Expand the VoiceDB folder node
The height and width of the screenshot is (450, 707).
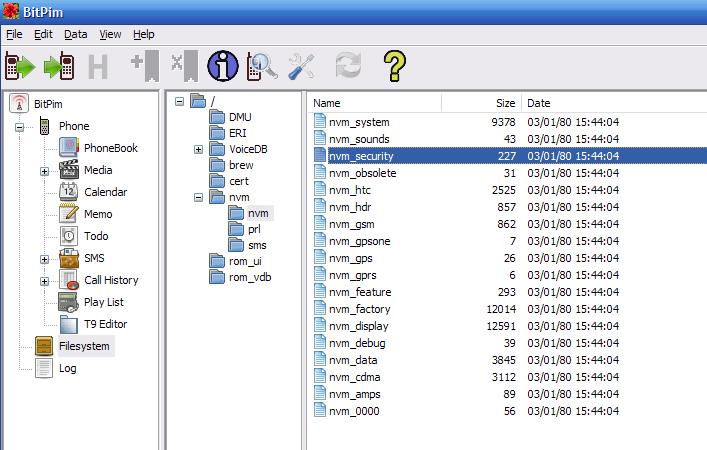click(x=198, y=150)
